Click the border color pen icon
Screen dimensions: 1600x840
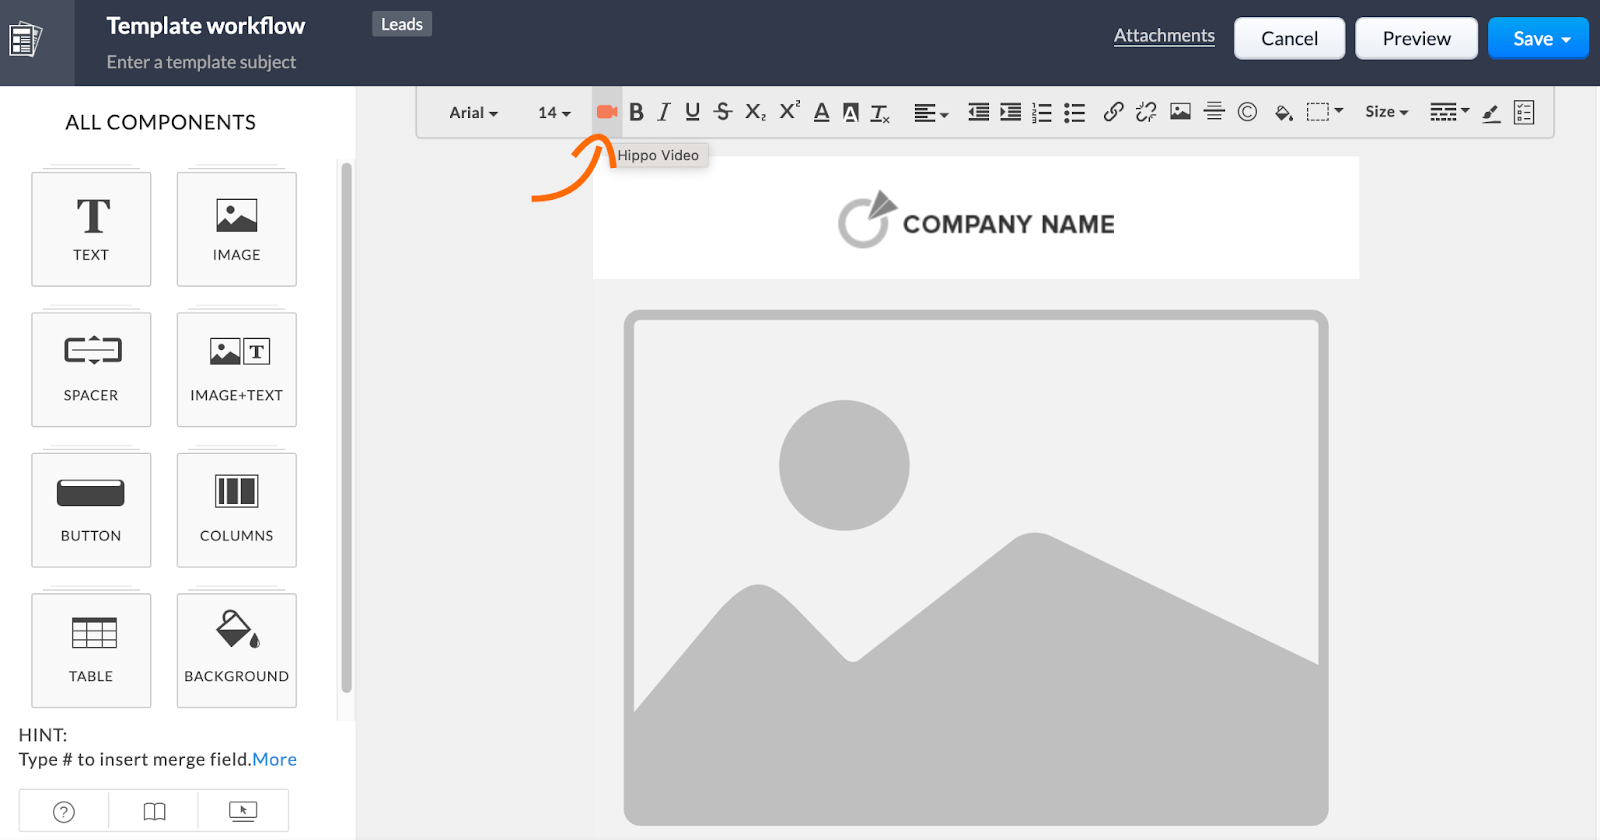[x=1491, y=113]
